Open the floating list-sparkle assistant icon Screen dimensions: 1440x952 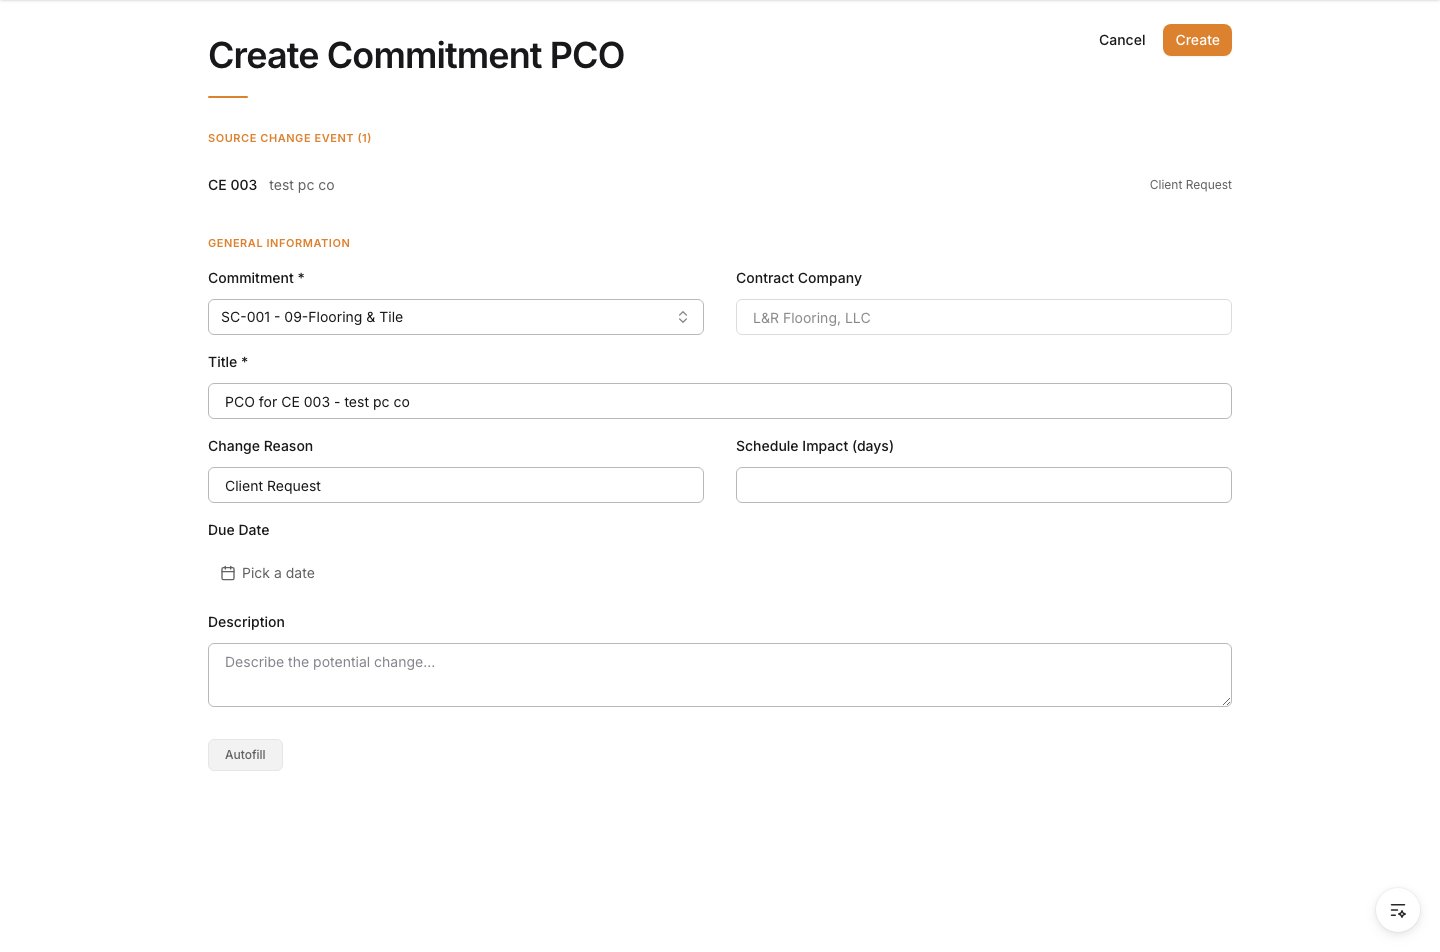(1398, 910)
